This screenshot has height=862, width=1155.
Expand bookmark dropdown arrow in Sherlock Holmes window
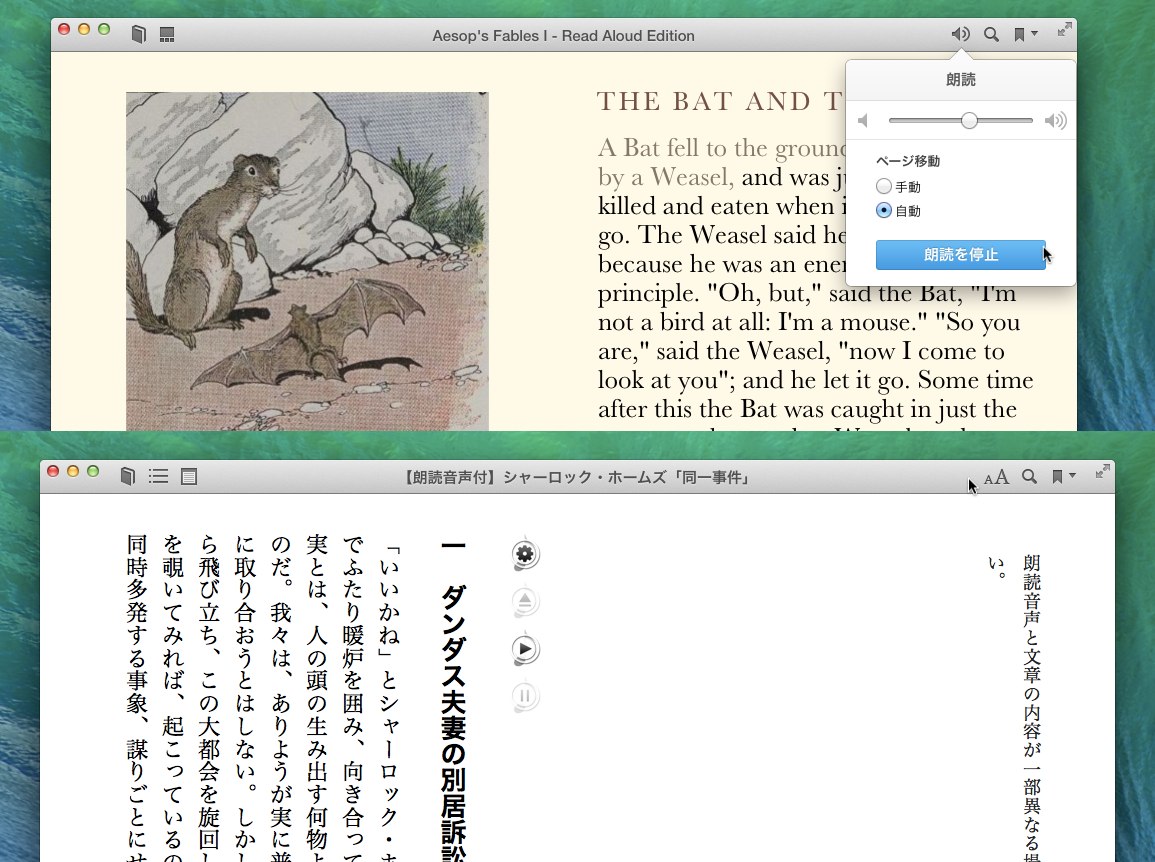(x=1072, y=476)
